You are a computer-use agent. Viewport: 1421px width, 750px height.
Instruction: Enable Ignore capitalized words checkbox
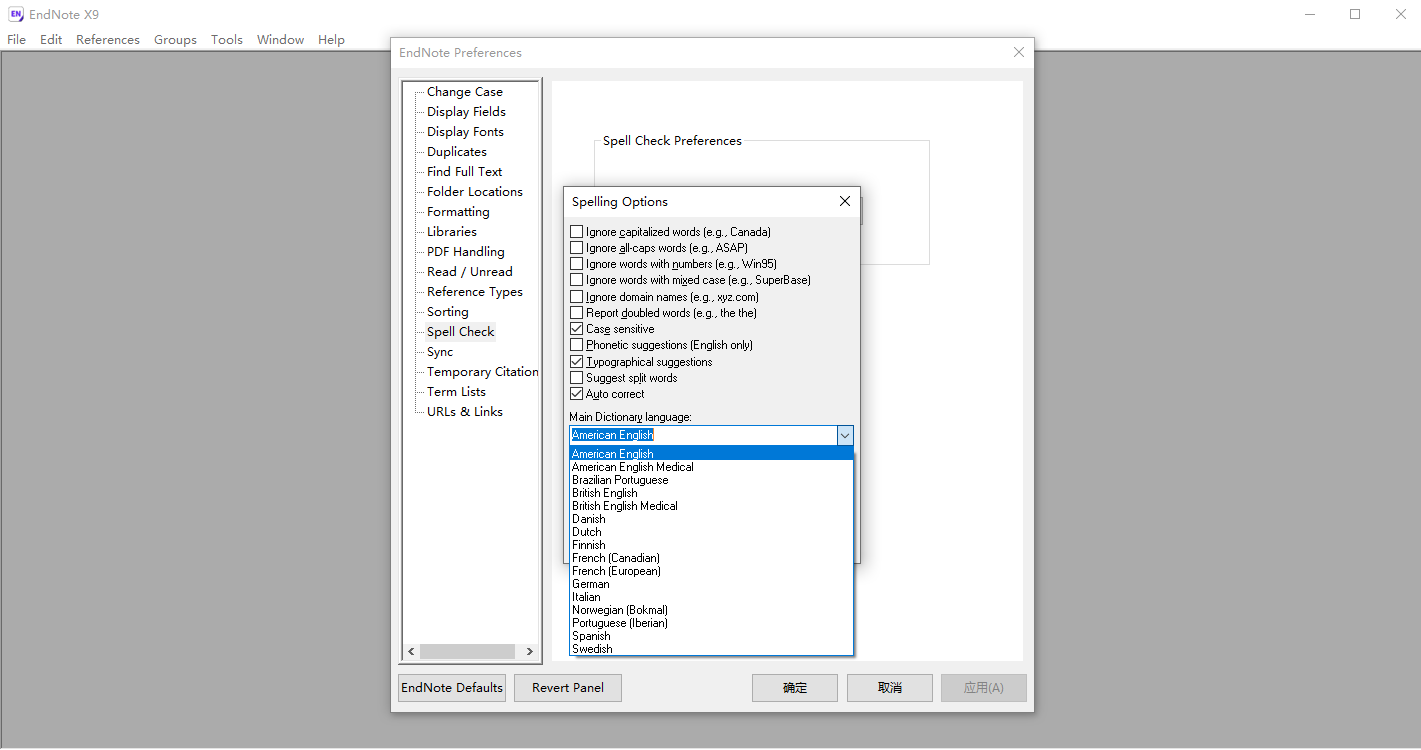576,232
